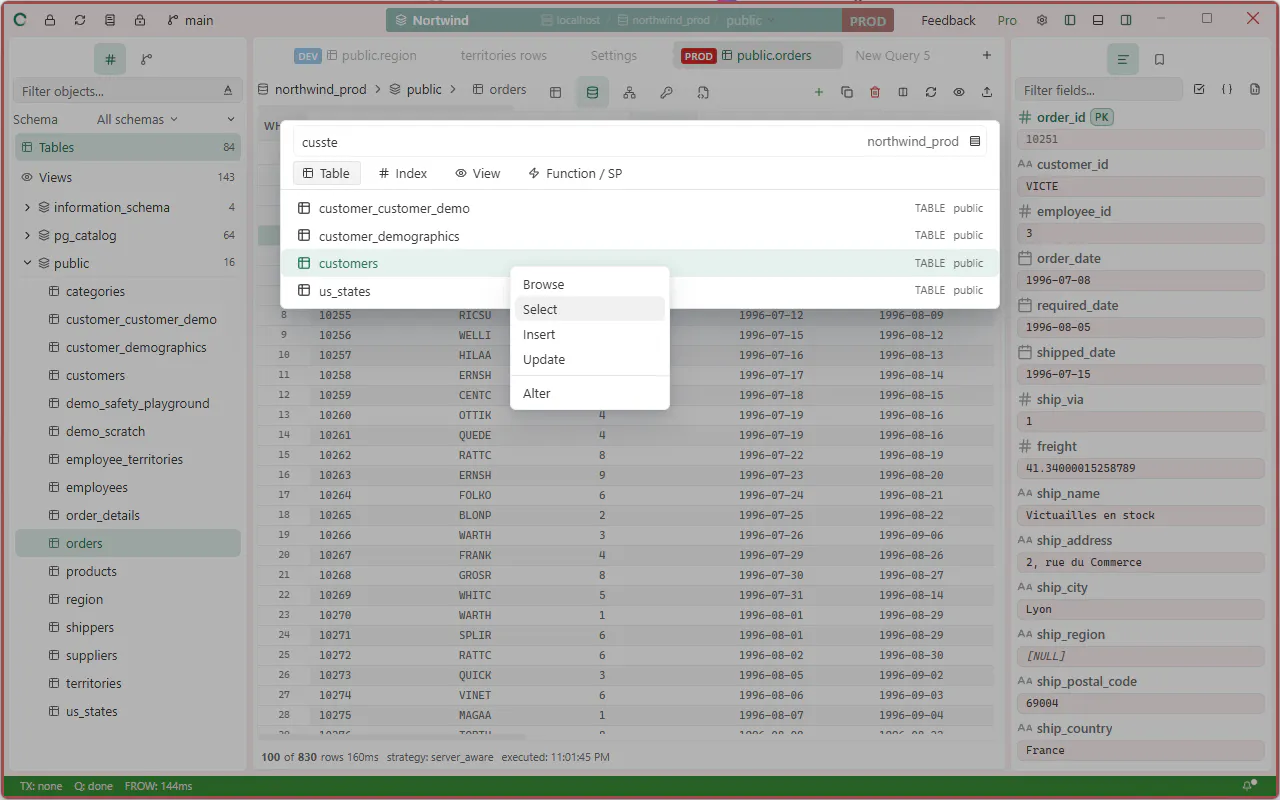The height and width of the screenshot is (800, 1280).
Task: Click the export upload icon
Action: click(x=987, y=92)
